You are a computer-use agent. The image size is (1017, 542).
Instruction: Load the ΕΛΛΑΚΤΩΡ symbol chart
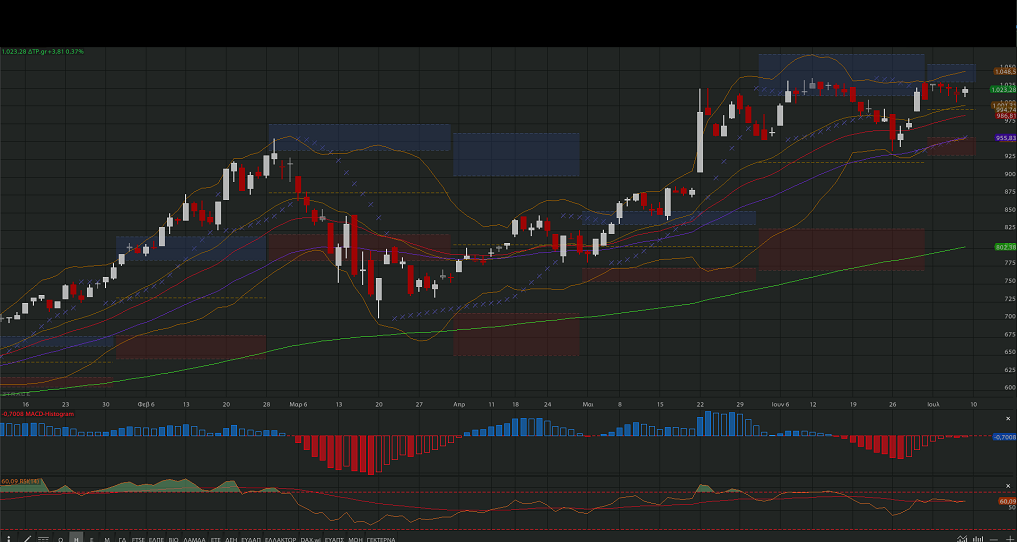click(x=280, y=539)
